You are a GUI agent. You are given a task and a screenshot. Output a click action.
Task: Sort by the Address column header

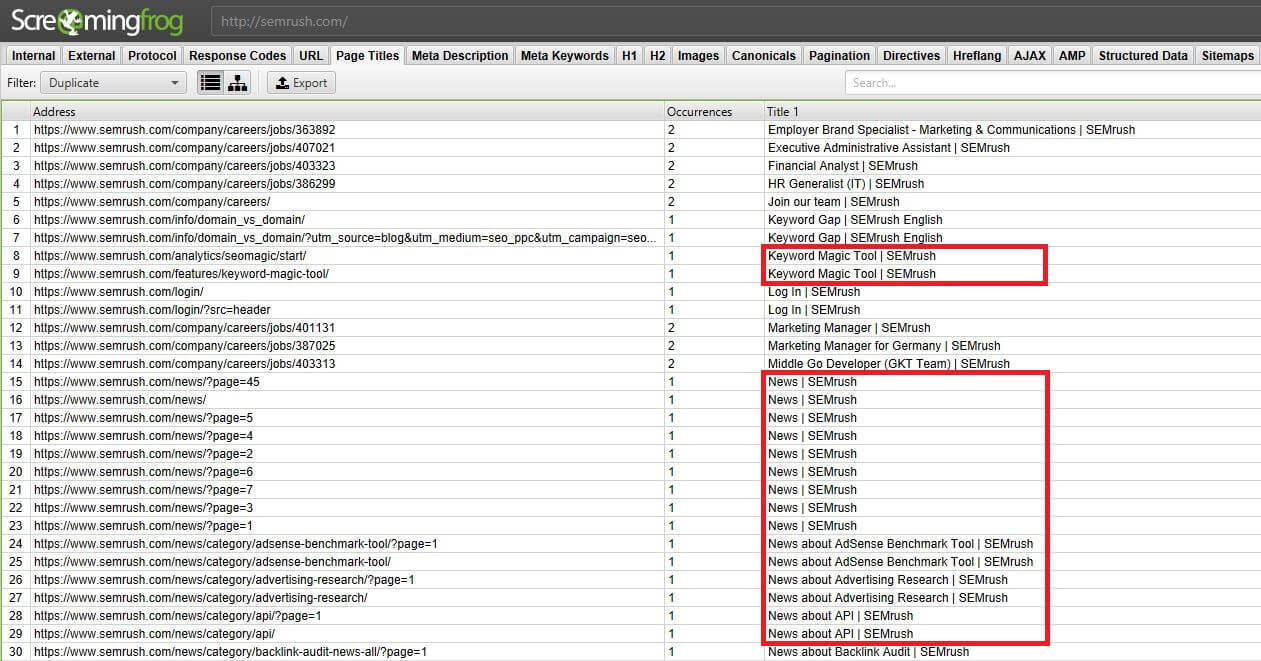55,112
